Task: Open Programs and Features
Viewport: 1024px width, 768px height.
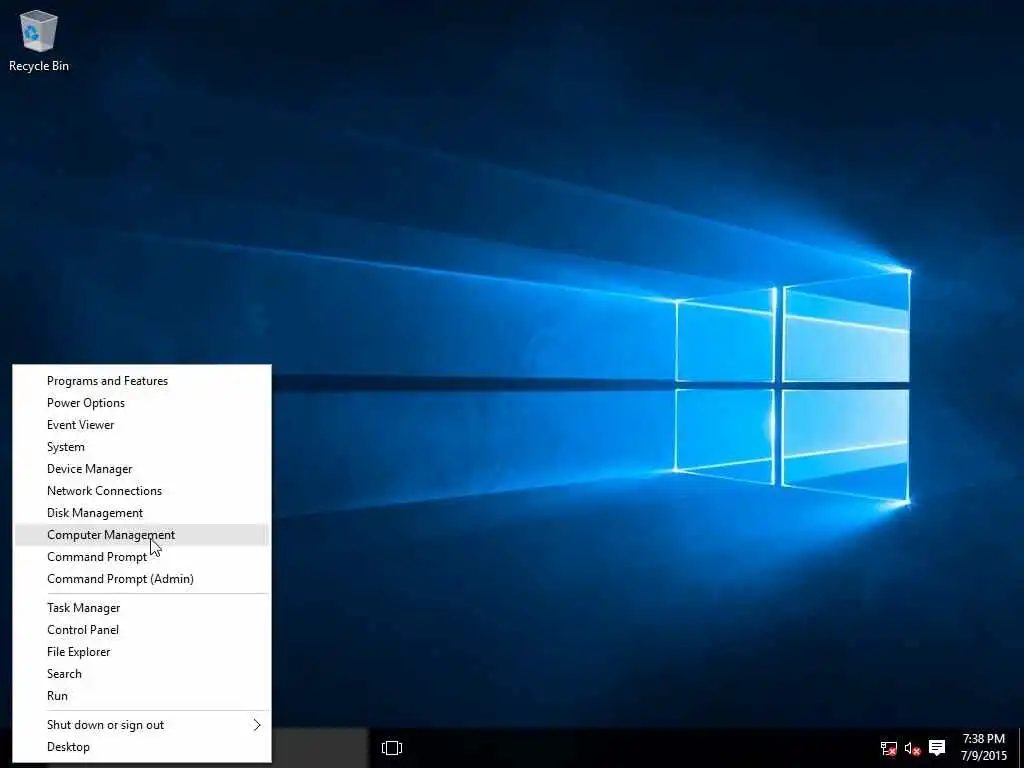Action: [x=142, y=381]
